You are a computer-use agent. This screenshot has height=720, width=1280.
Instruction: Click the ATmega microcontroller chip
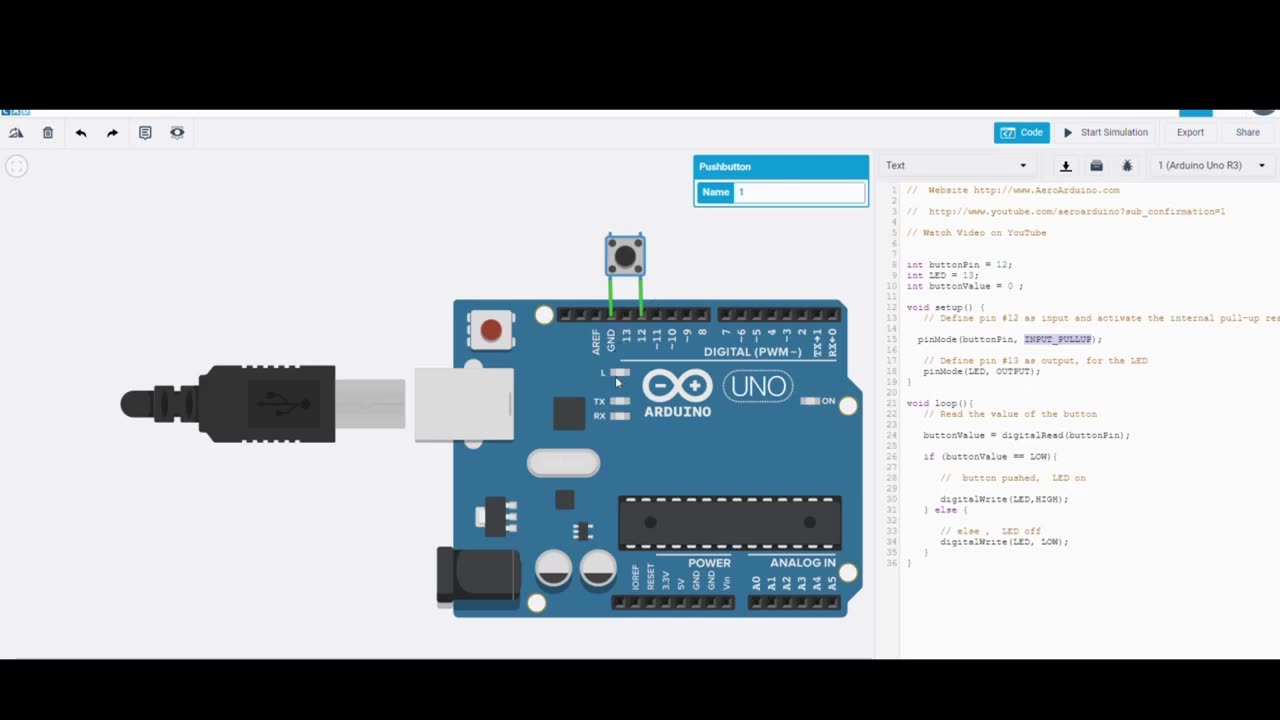click(730, 522)
